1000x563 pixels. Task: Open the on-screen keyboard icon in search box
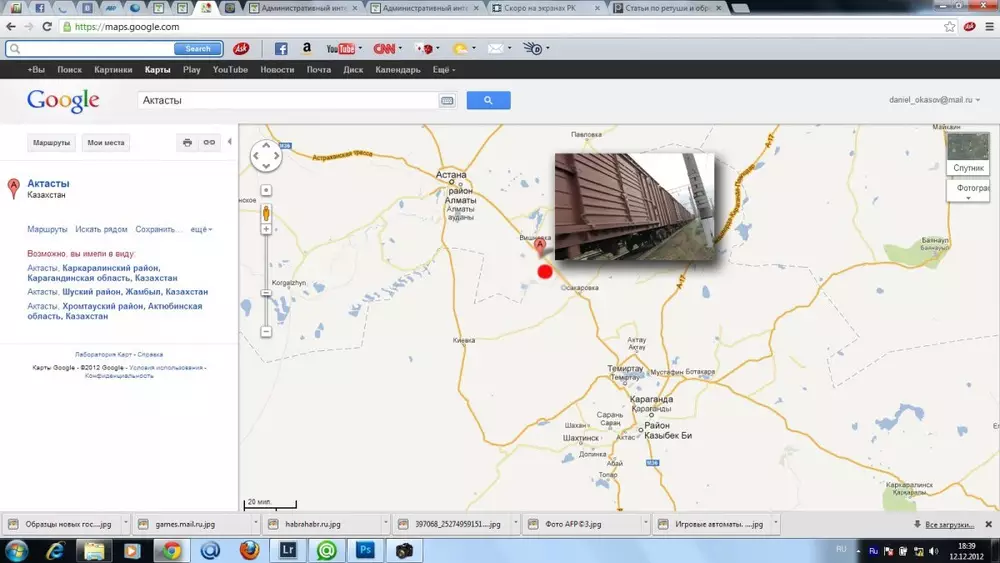point(447,101)
